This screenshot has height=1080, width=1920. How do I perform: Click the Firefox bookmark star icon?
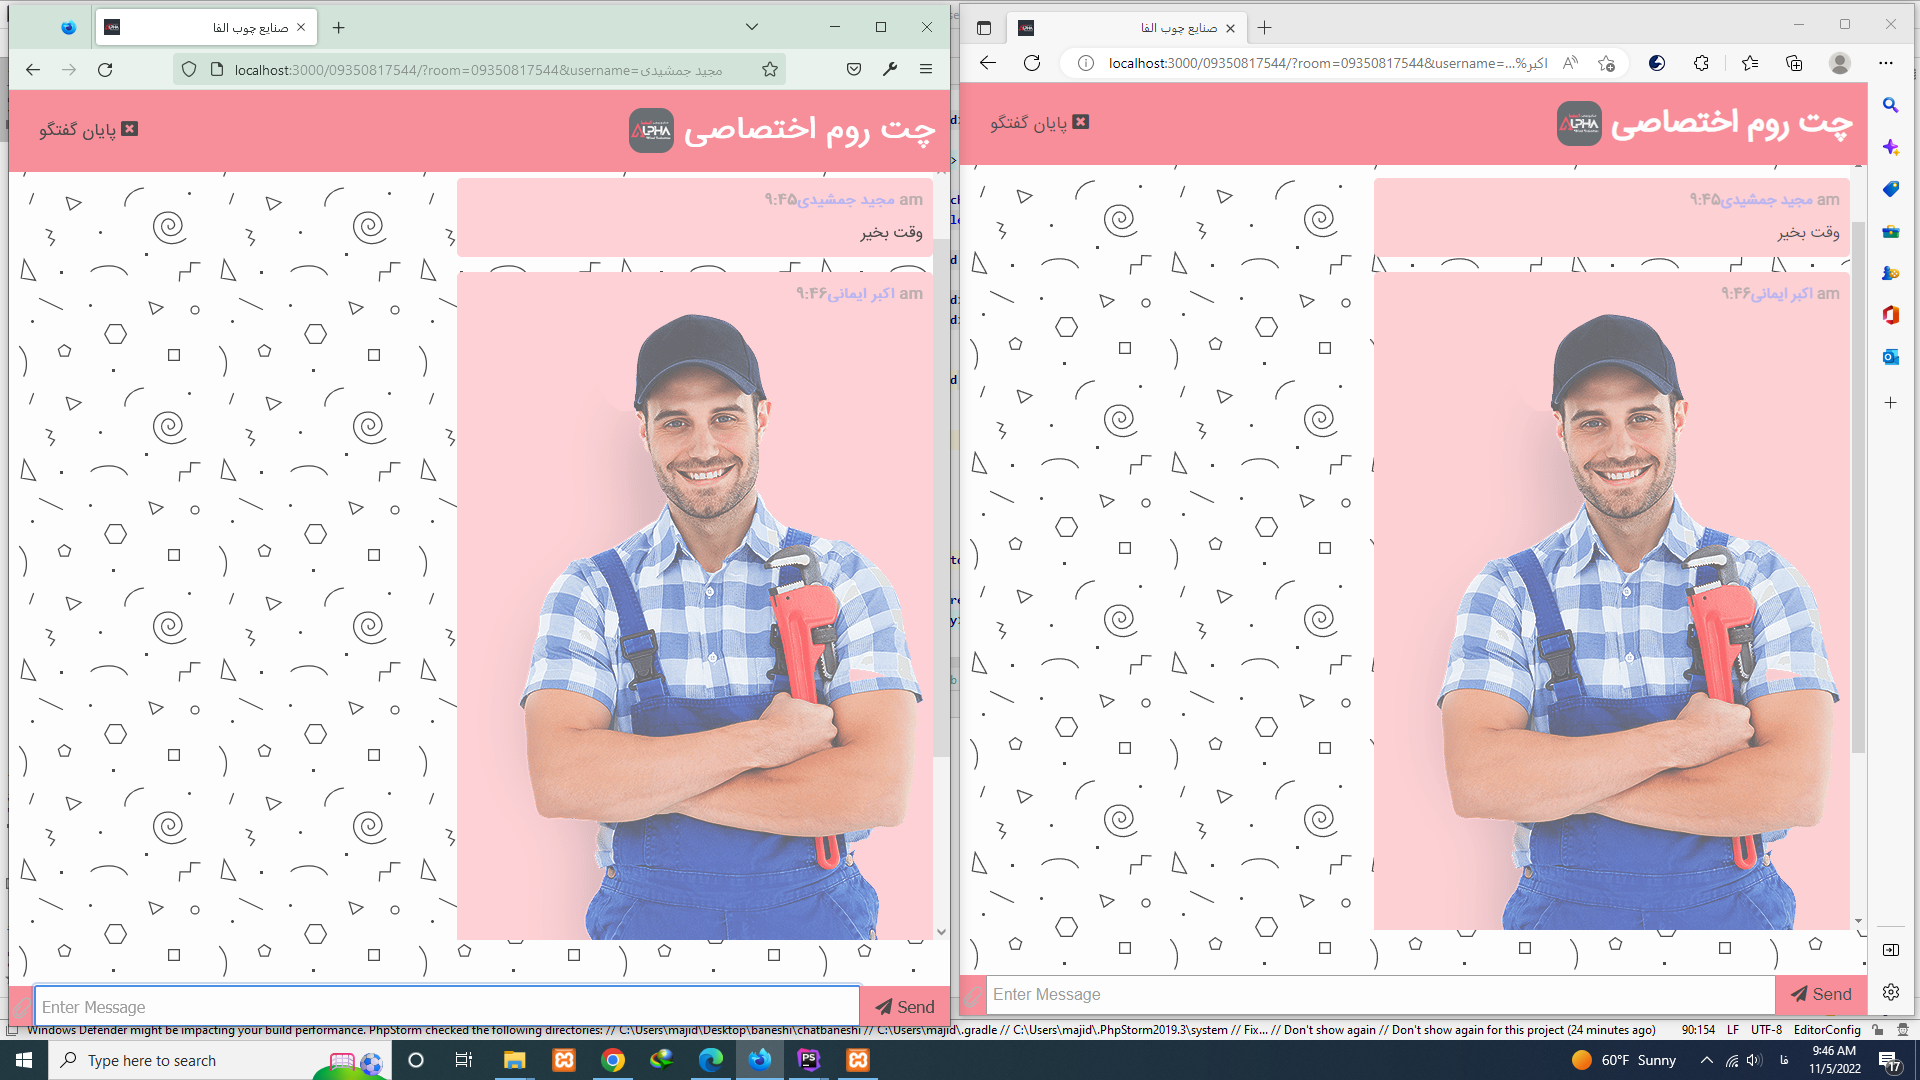(769, 69)
